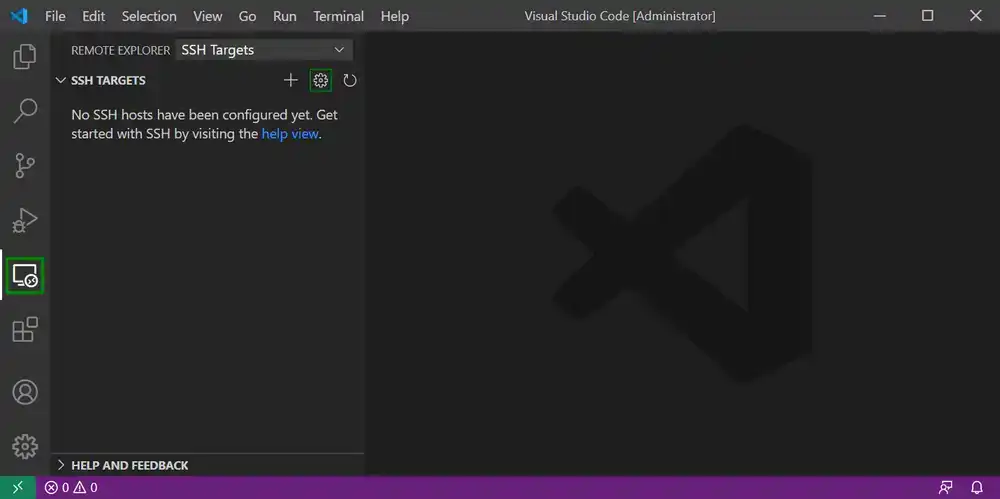Maximize the Visual Studio Code window
The width and height of the screenshot is (1000, 499).
[x=928, y=15]
